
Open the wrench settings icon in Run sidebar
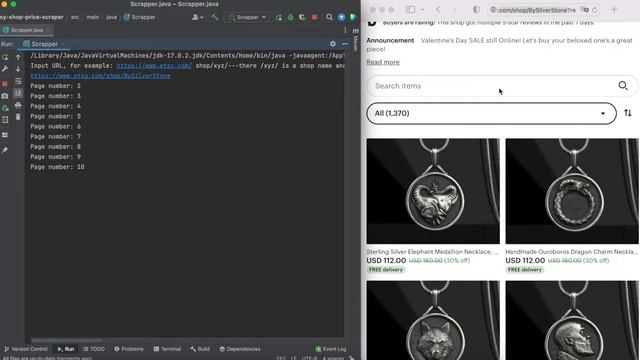[x=5, y=69]
